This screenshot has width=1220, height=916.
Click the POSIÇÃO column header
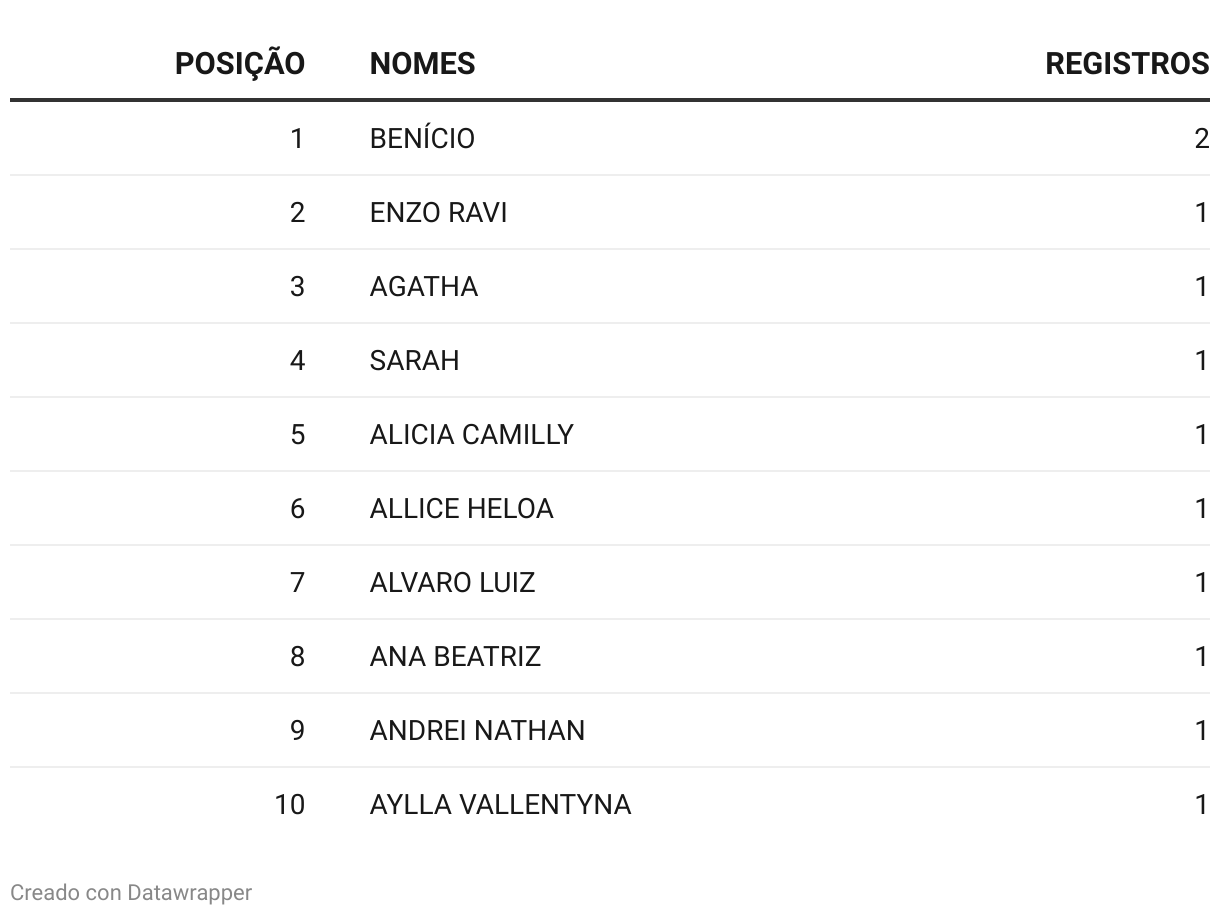tap(240, 64)
